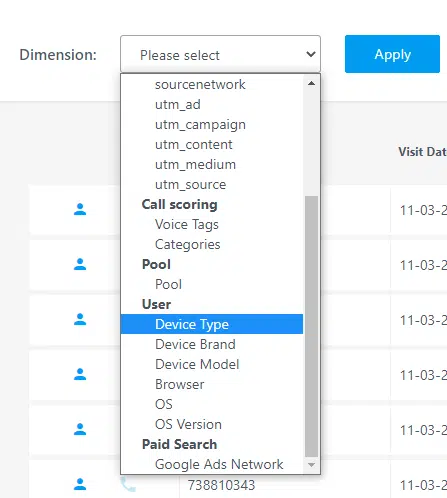Click the dropdown list scroll-down arrow
Viewport: 447px width, 498px height.
311,465
